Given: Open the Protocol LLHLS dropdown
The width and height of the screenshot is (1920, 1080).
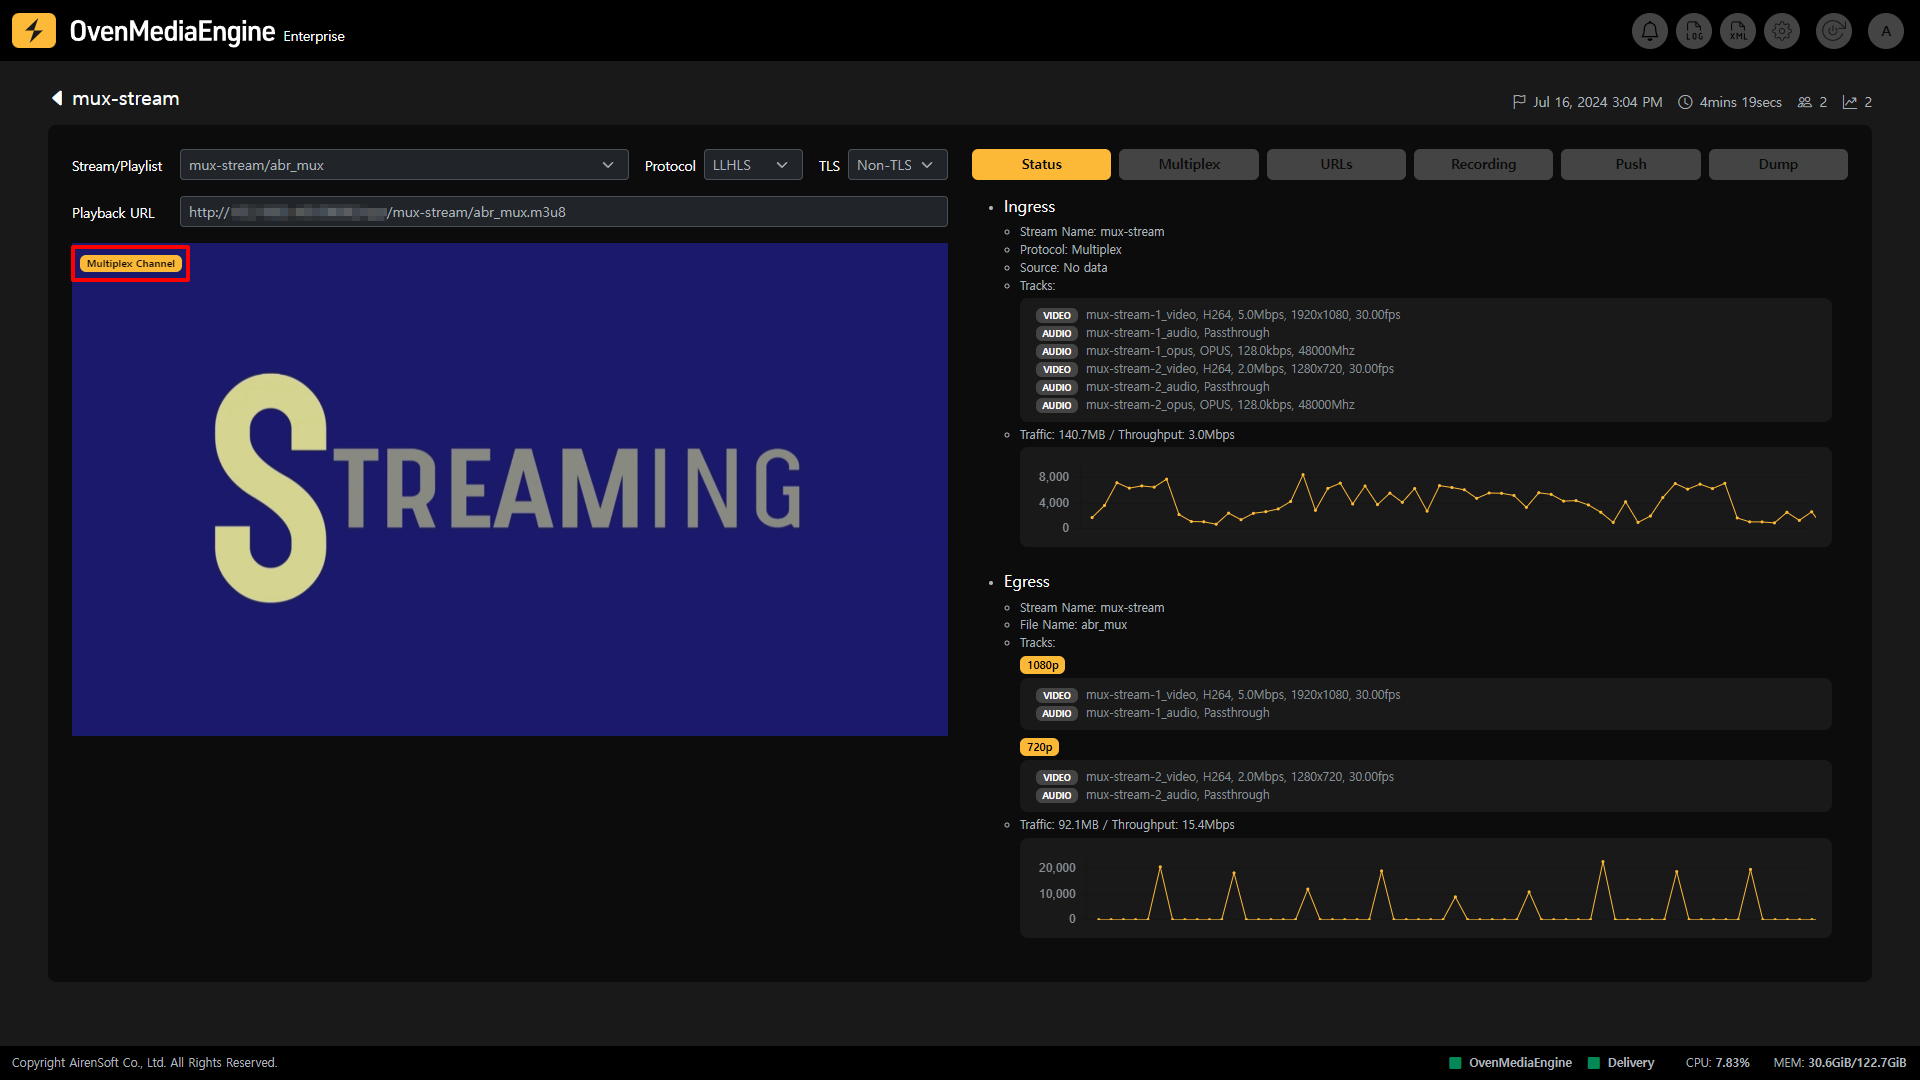Looking at the screenshot, I should [752, 165].
